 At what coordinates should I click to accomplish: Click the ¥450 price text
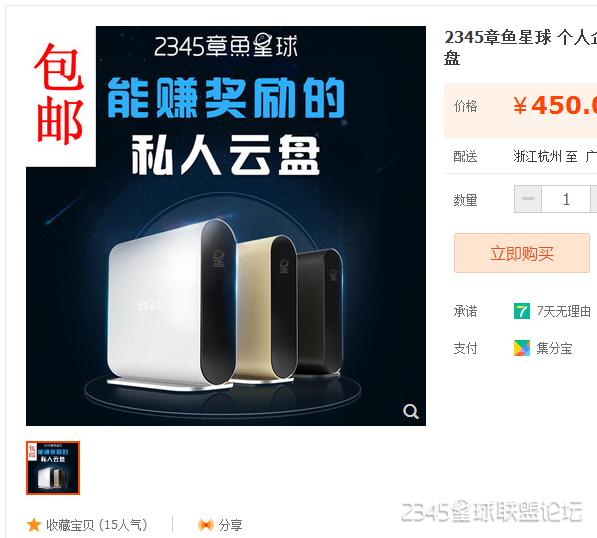(555, 105)
